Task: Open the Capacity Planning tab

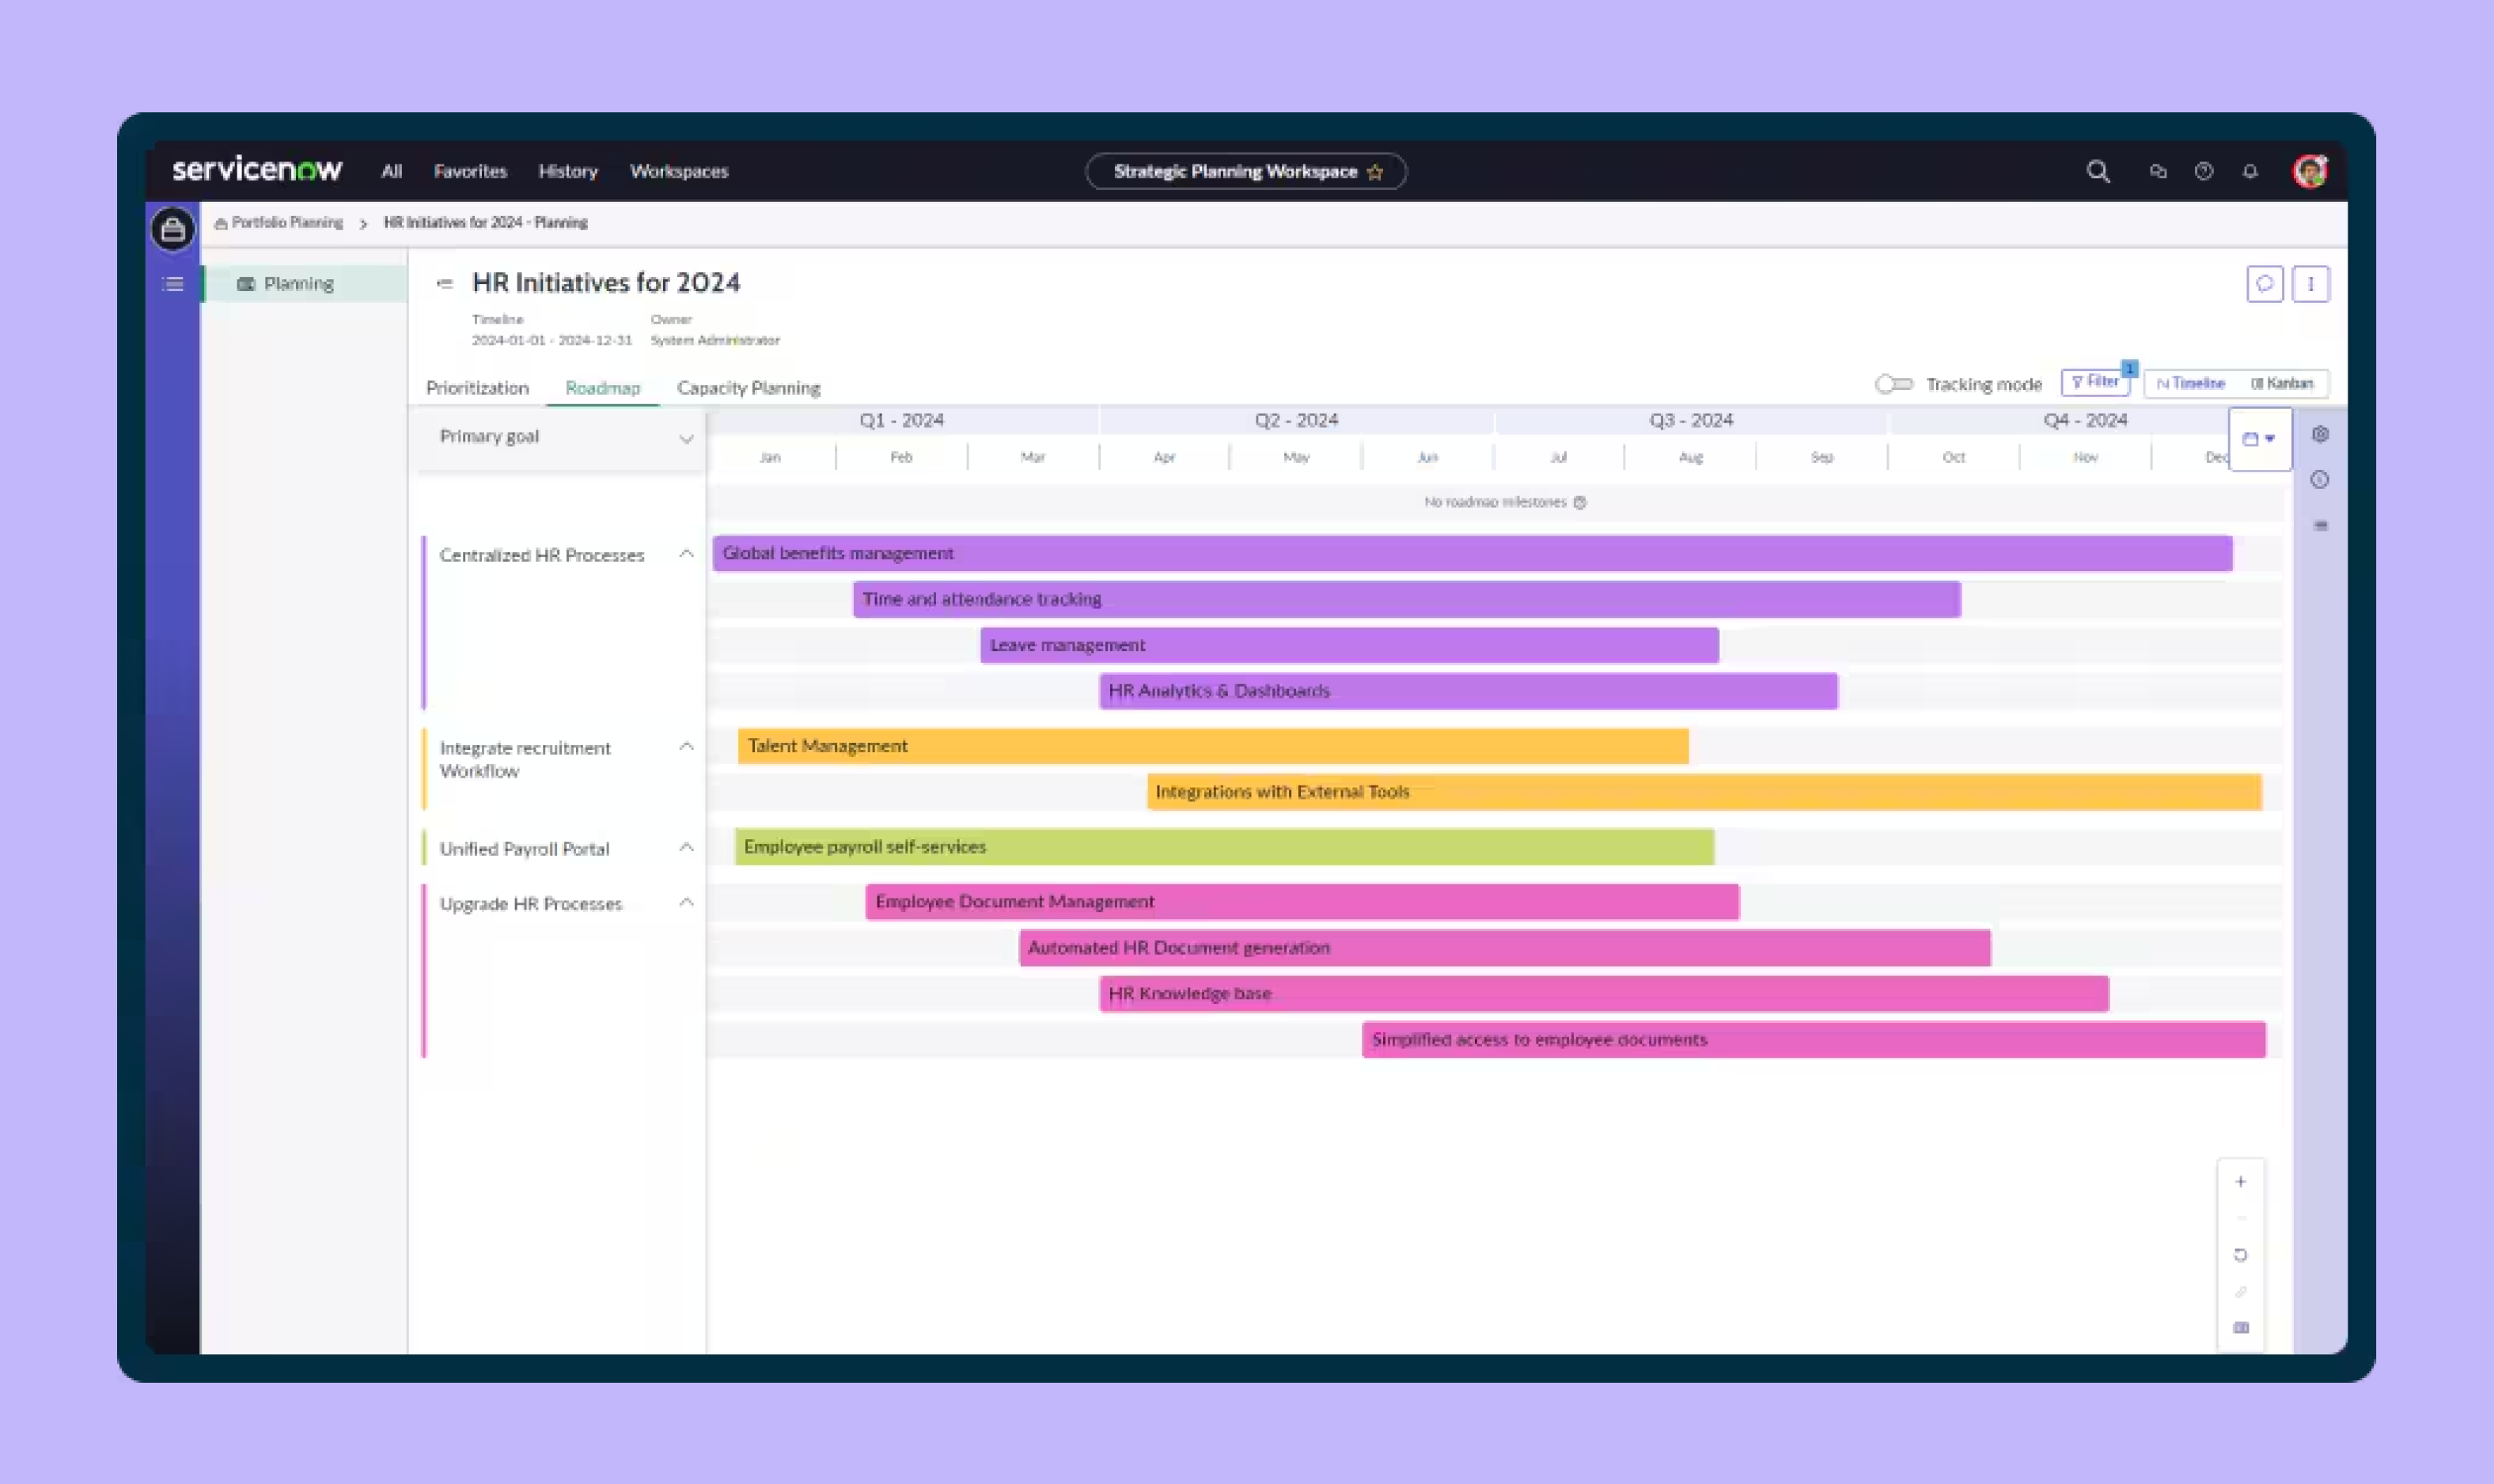Action: [x=748, y=388]
